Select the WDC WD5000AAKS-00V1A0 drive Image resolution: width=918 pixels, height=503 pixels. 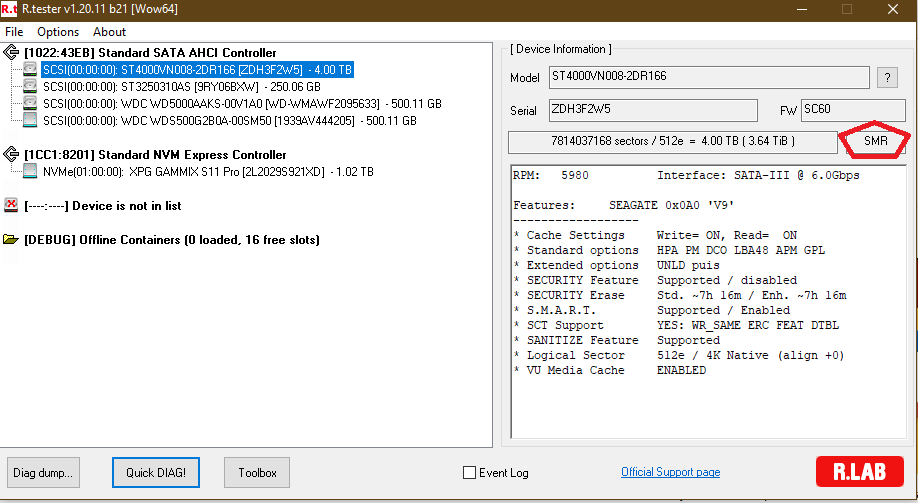(x=242, y=104)
